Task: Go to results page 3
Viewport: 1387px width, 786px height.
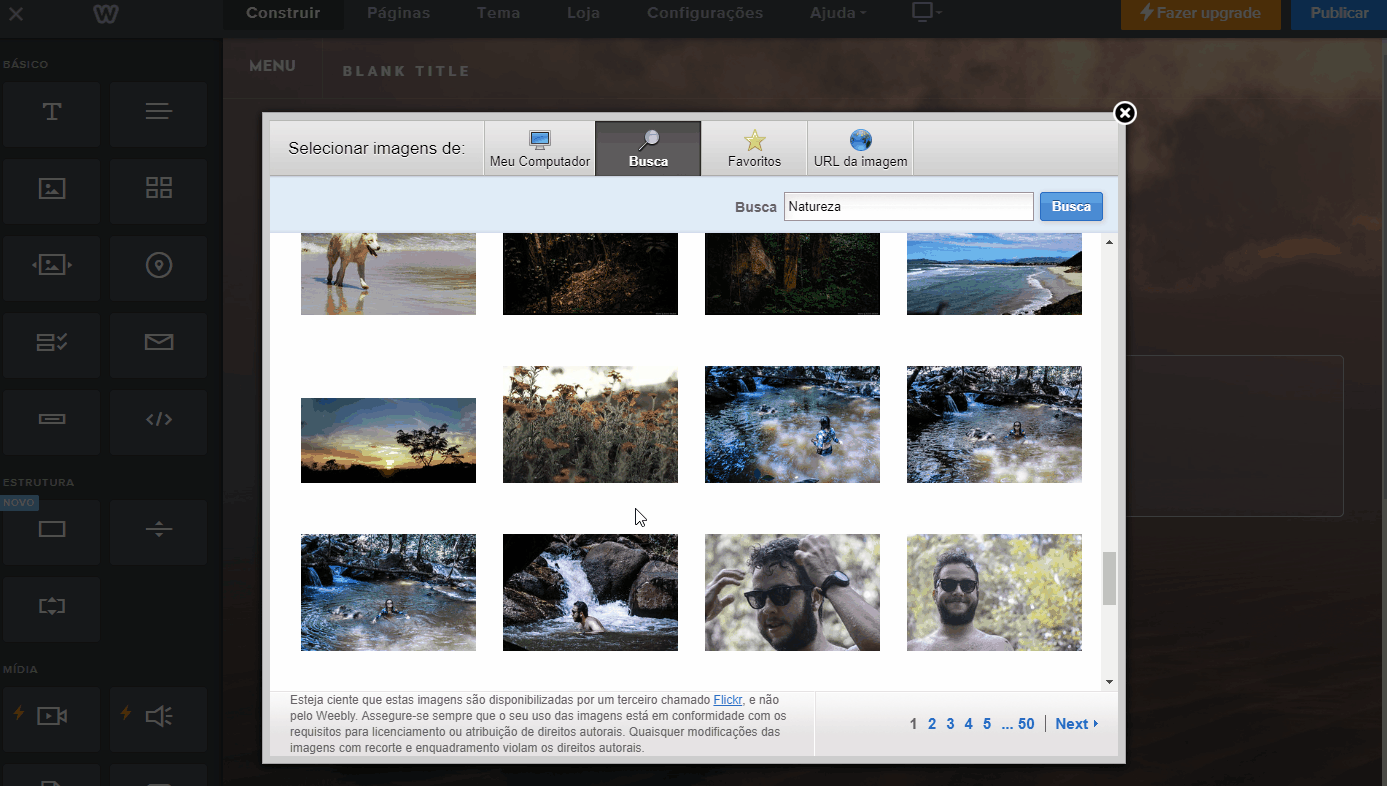Action: coord(950,724)
